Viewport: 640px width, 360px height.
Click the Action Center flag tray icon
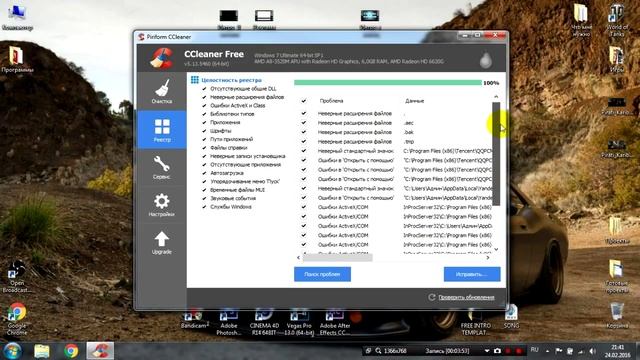click(559, 351)
